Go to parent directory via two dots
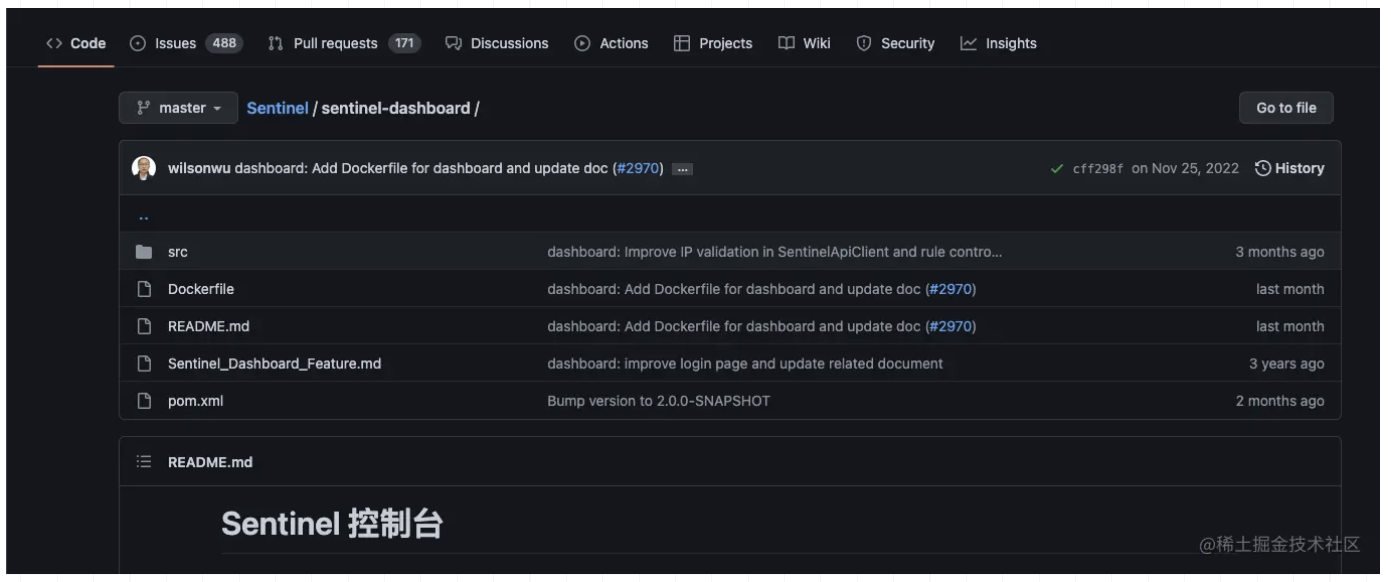The image size is (1391, 582). point(144,215)
